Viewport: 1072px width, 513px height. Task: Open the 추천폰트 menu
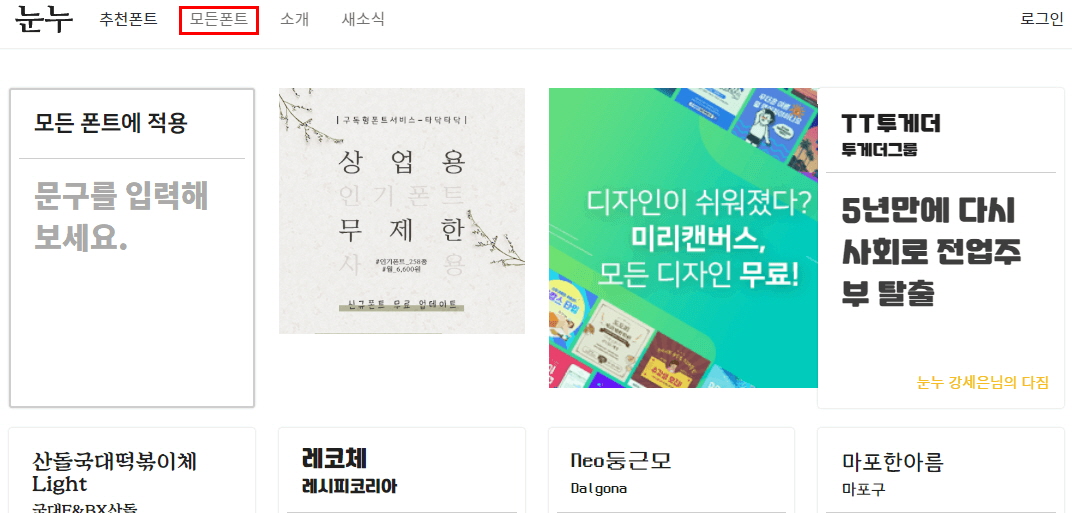[129, 19]
